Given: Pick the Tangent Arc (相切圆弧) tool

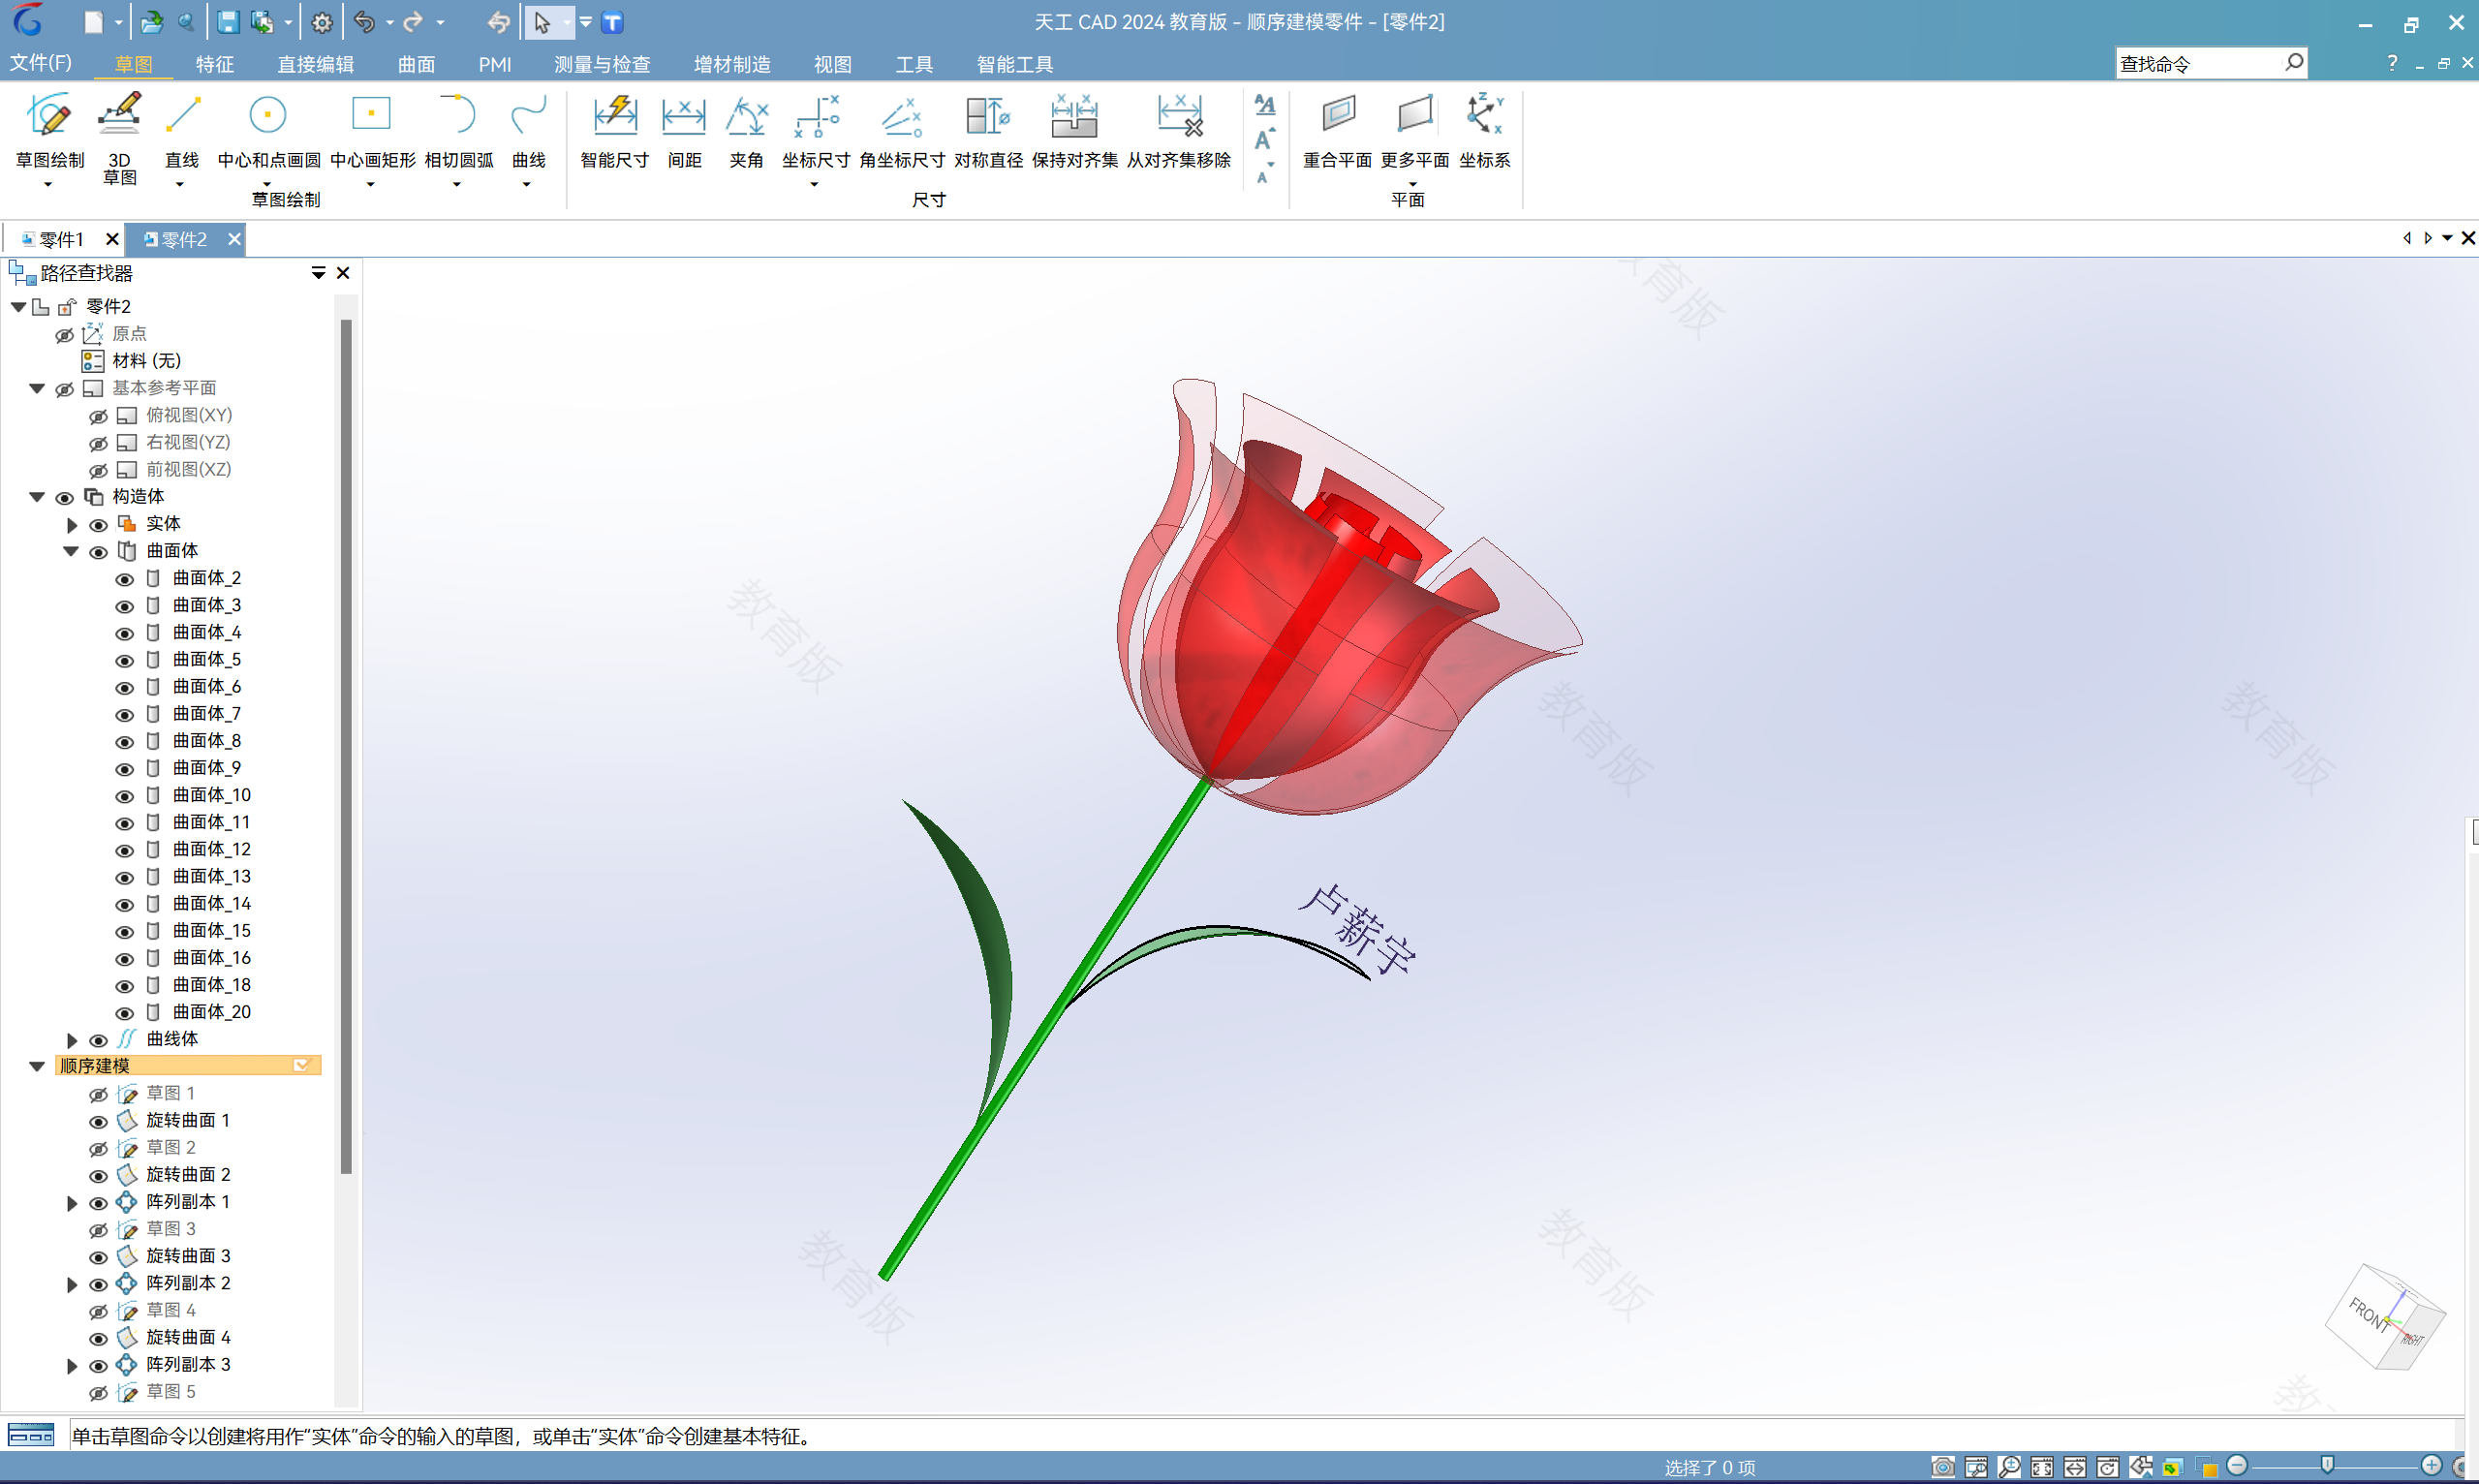Looking at the screenshot, I should tap(458, 131).
